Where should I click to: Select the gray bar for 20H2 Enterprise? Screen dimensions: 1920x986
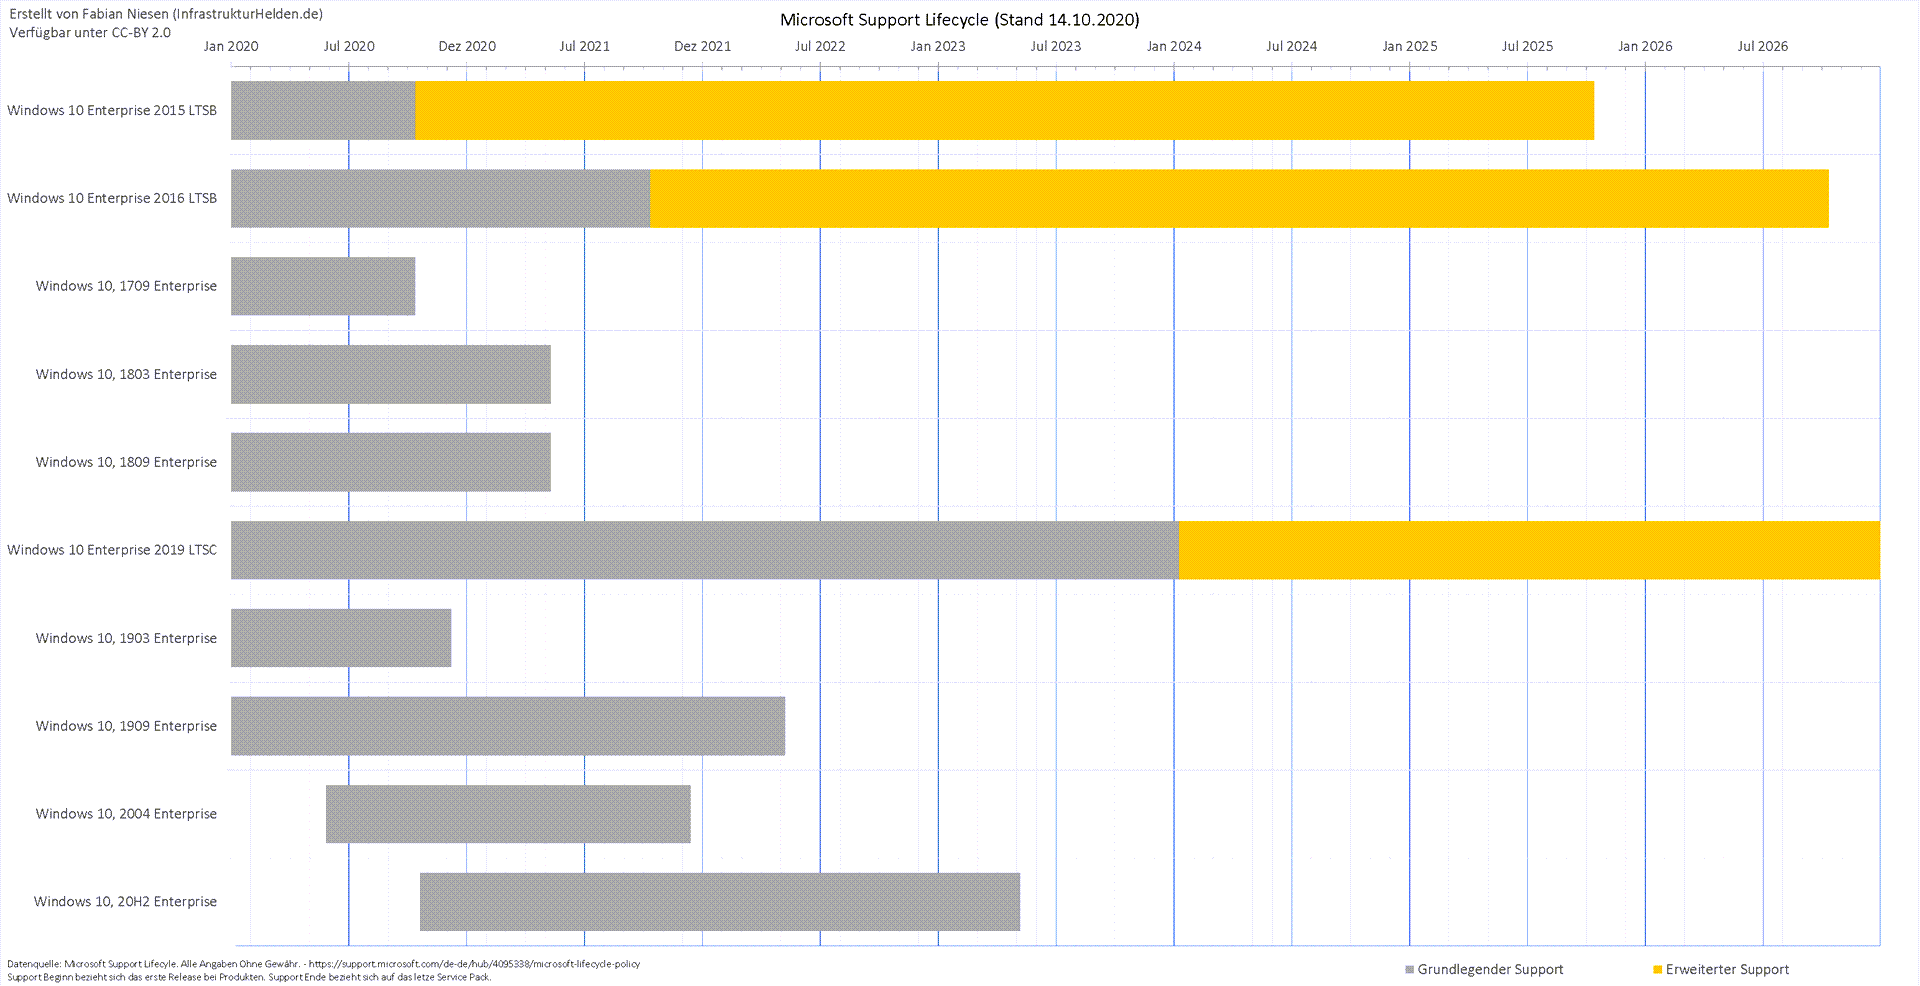pos(720,902)
